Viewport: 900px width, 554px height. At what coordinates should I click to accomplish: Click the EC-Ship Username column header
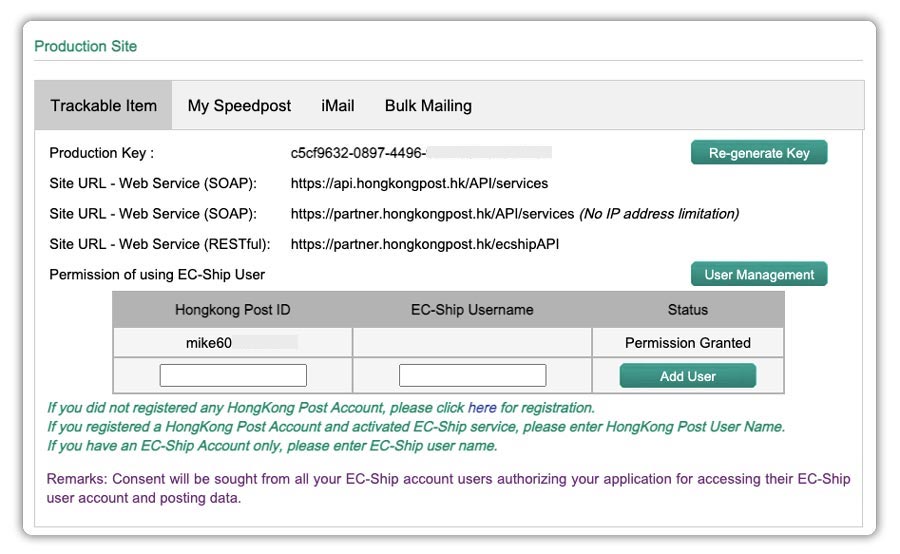click(472, 310)
